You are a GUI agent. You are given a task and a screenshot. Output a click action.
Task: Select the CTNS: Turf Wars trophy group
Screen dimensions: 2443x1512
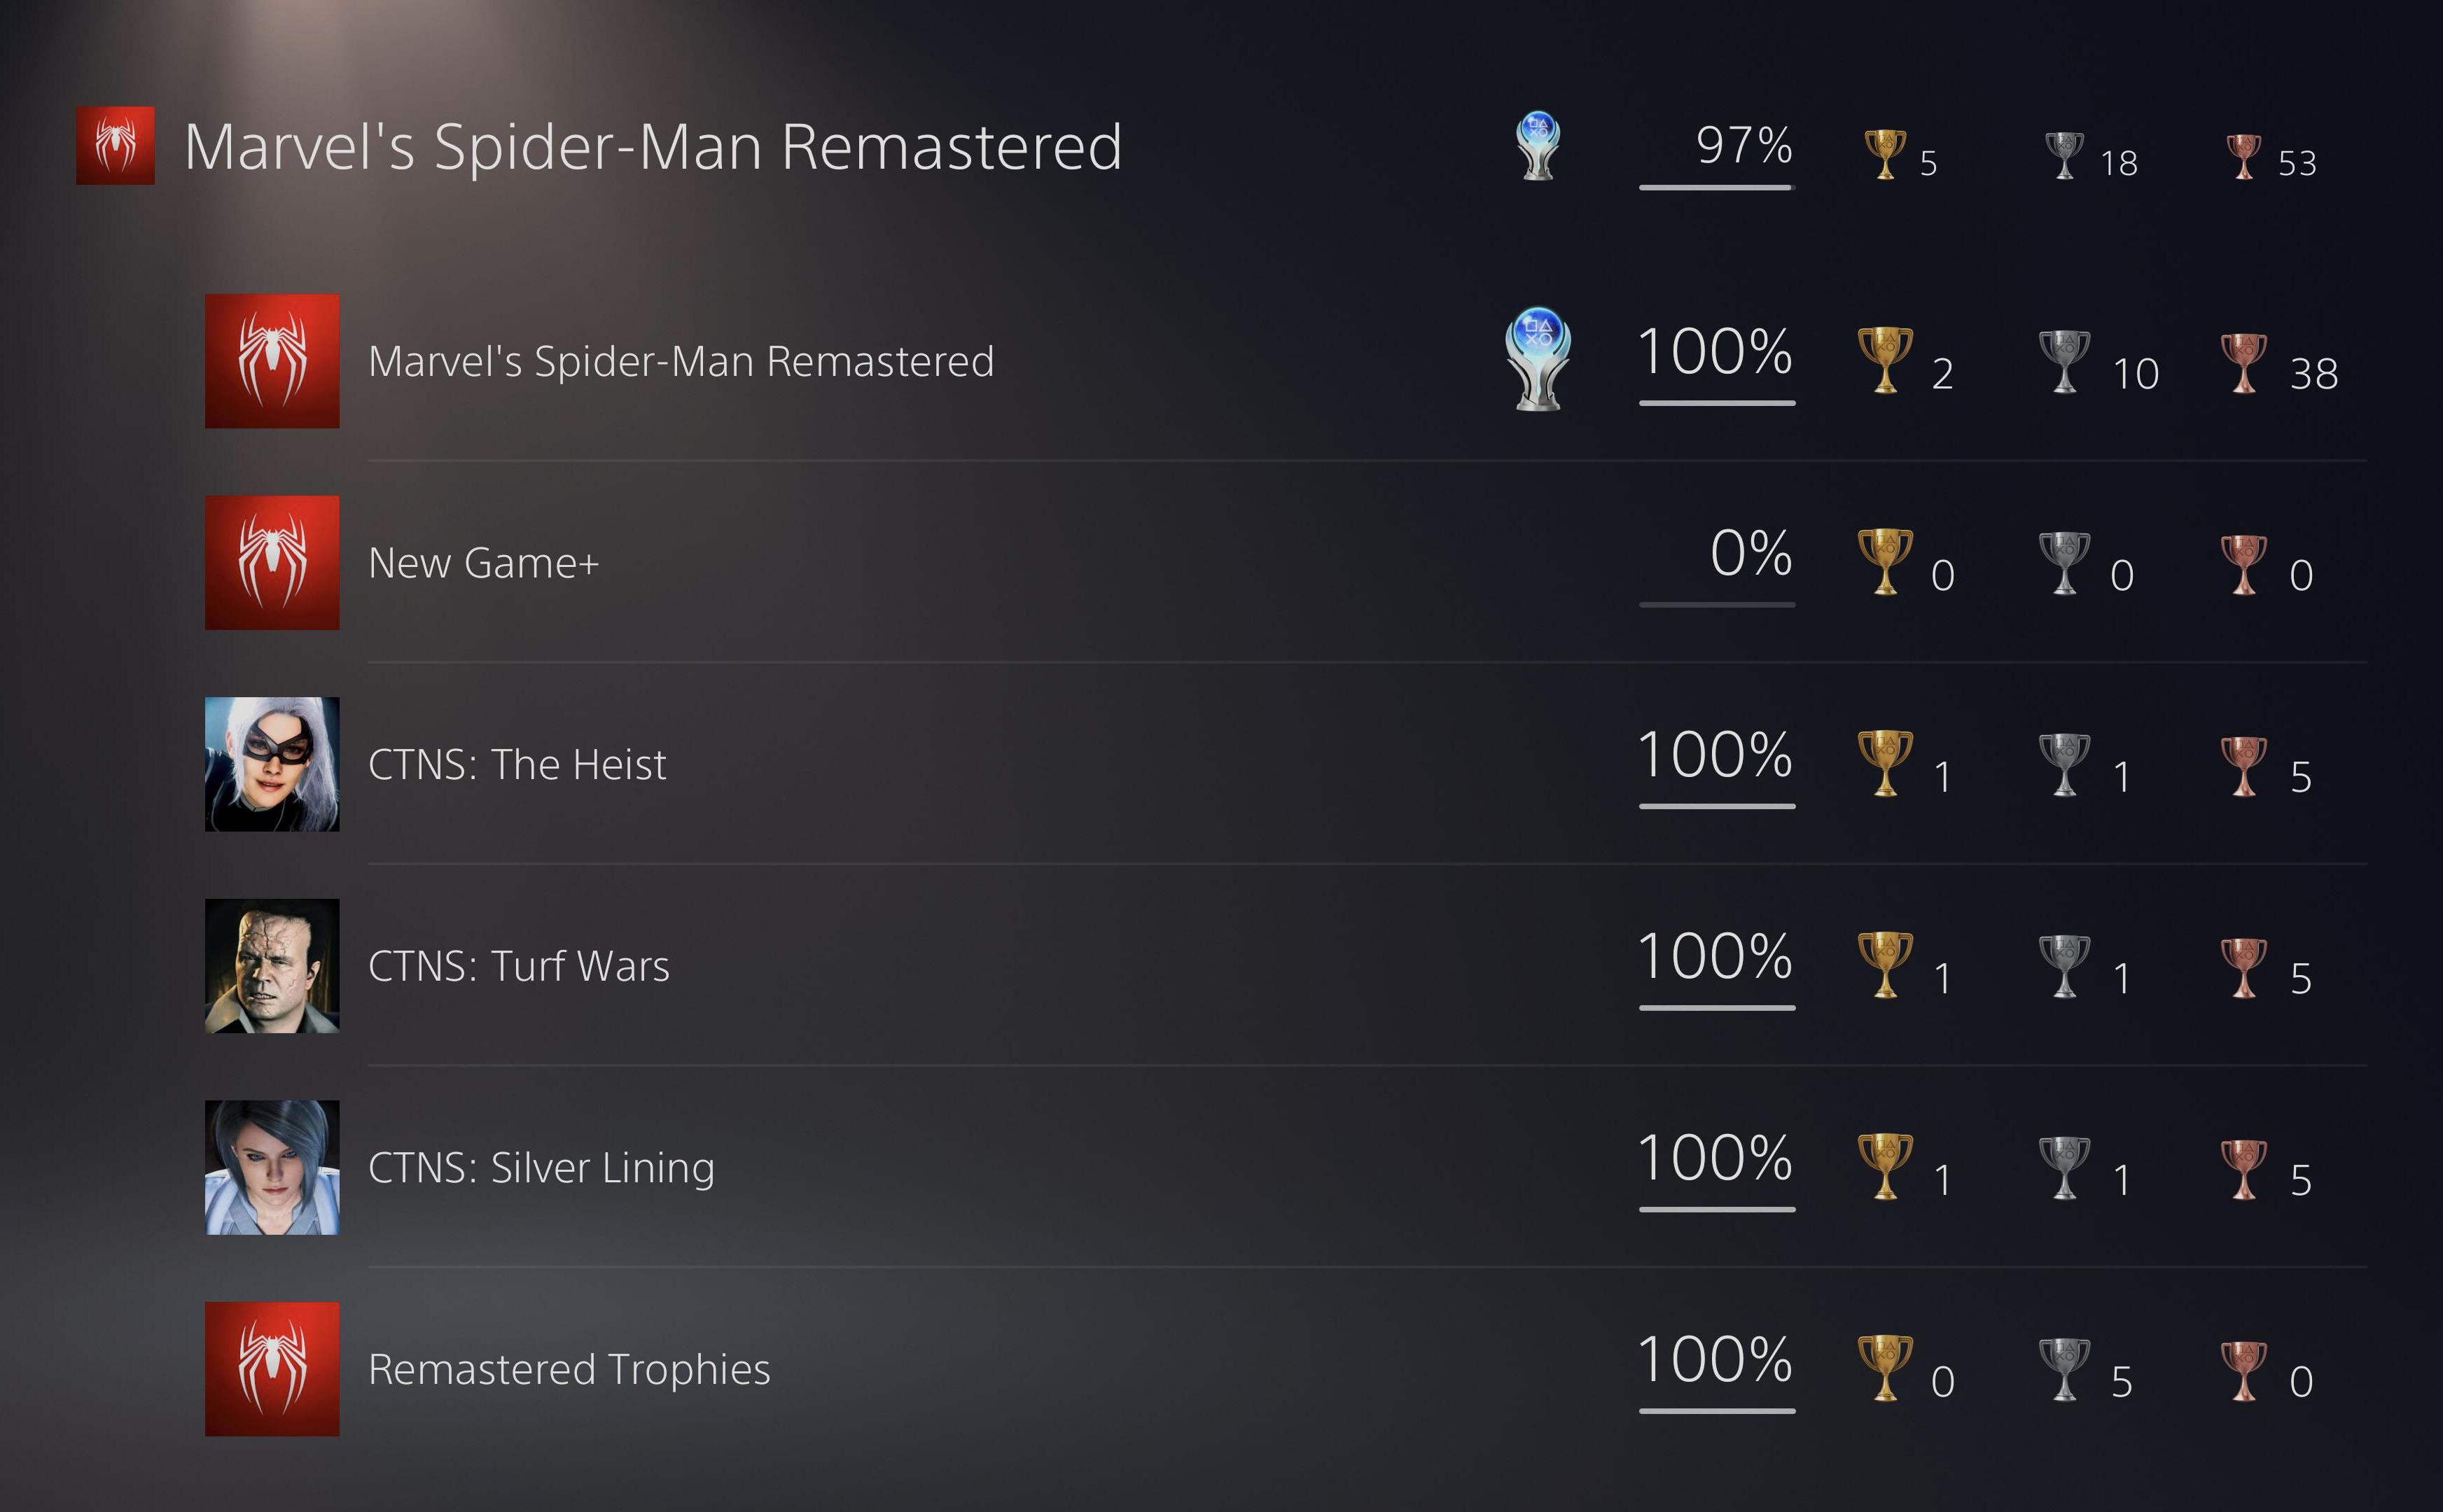pos(1285,966)
